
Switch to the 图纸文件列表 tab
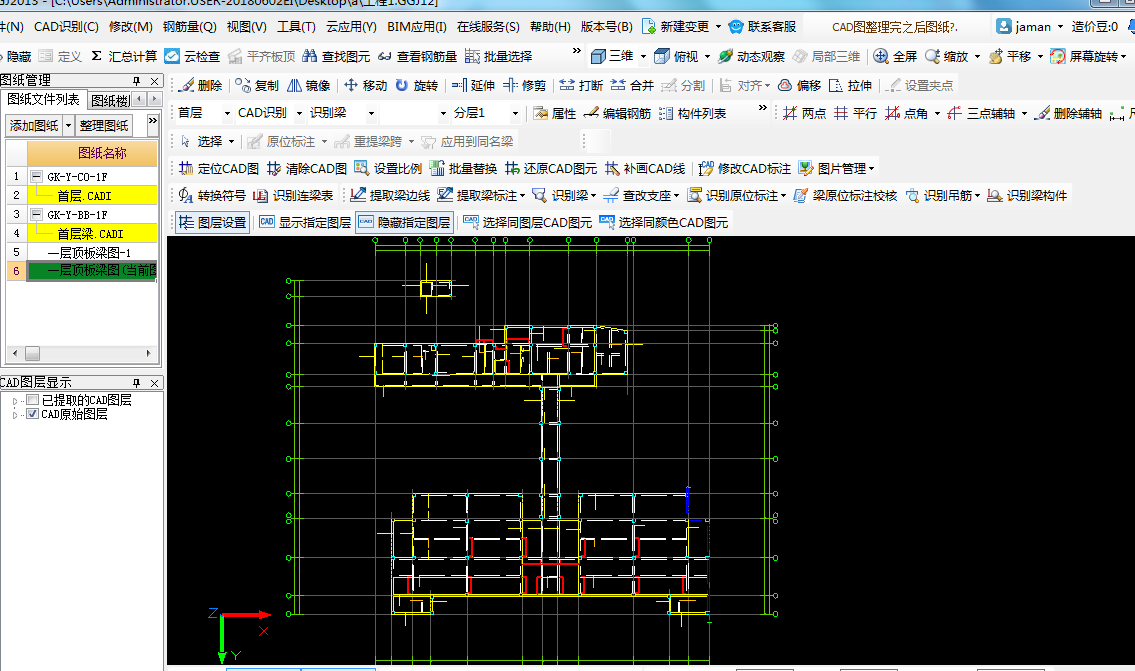pos(43,99)
